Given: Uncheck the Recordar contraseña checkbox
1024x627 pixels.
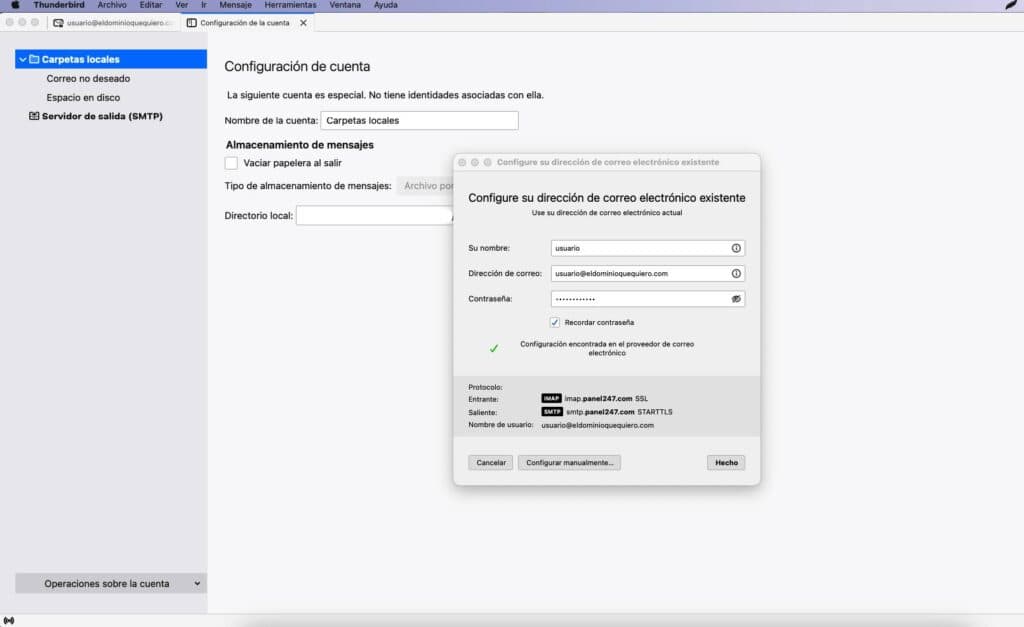Looking at the screenshot, I should (x=555, y=322).
